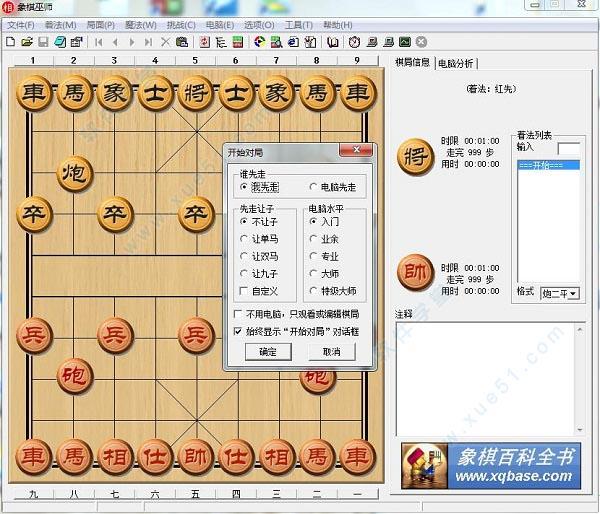Click the red 帥 piece on board
The width and height of the screenshot is (600, 514).
pyautogui.click(x=195, y=457)
